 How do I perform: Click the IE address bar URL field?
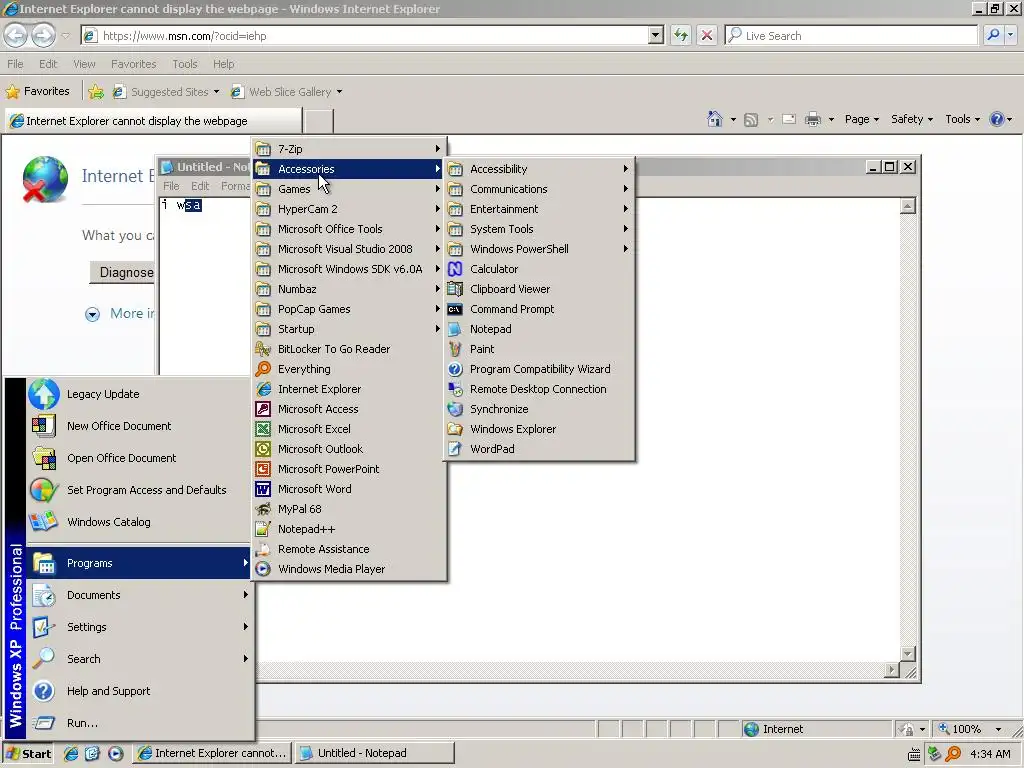pos(366,36)
